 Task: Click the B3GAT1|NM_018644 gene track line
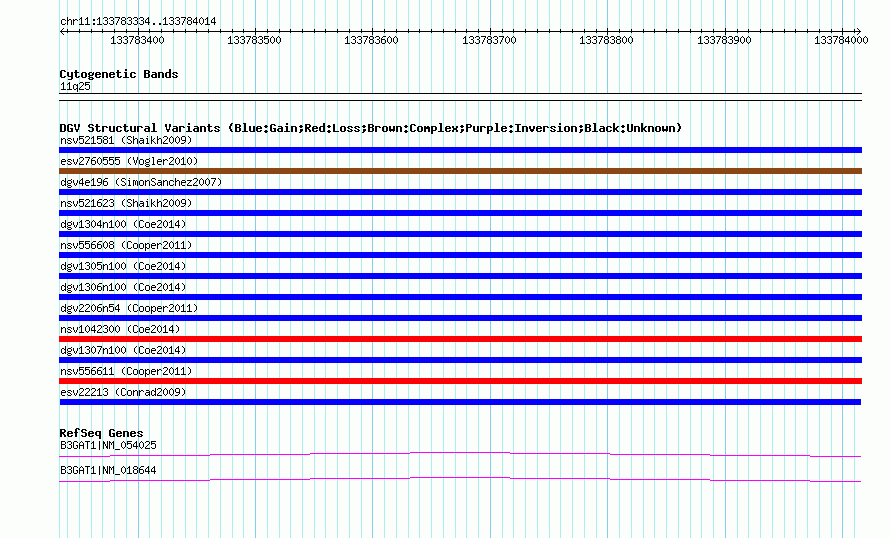click(460, 480)
